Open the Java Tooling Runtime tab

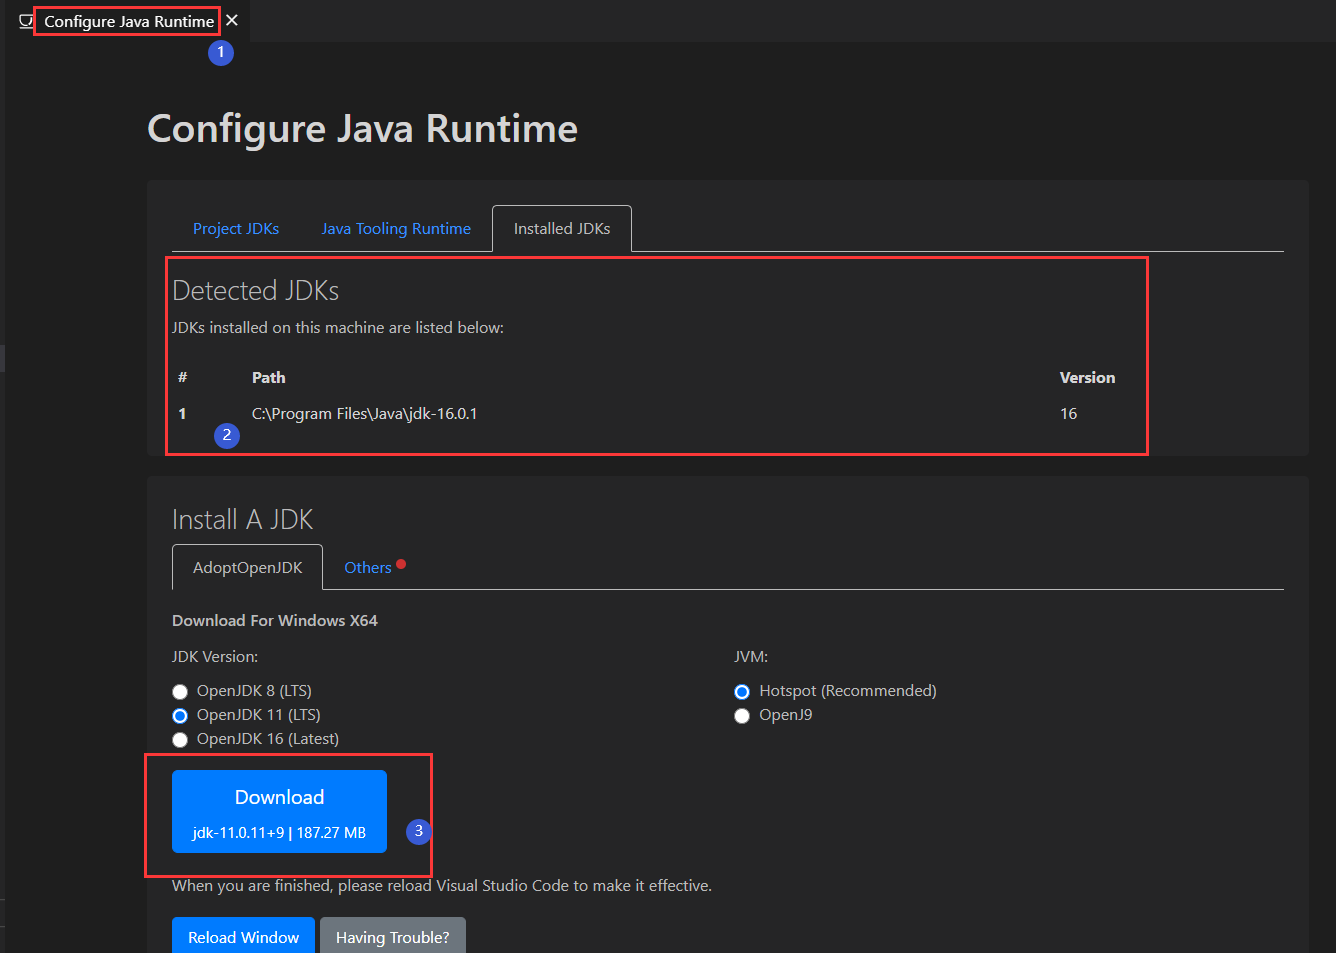396,228
